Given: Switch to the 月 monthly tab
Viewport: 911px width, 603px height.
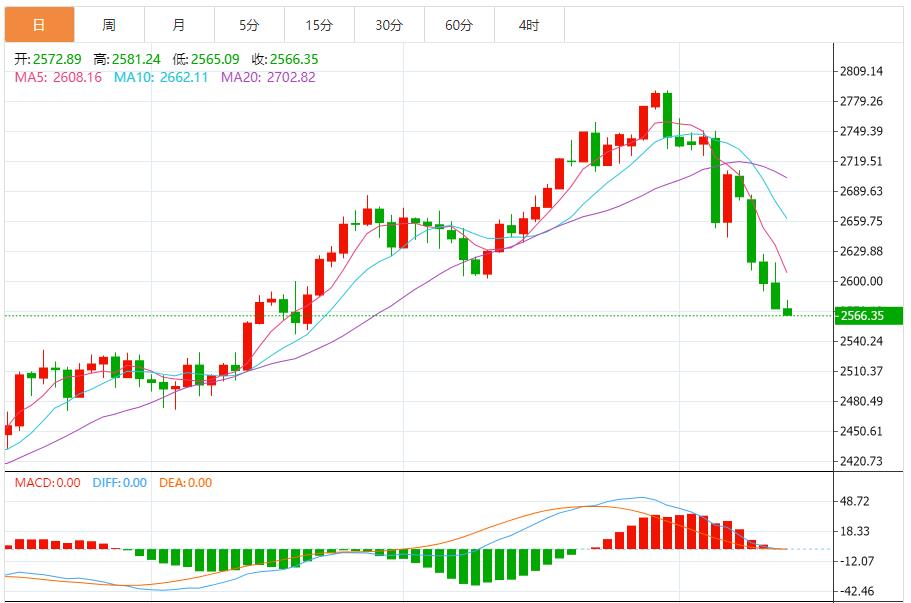Looking at the screenshot, I should (180, 25).
